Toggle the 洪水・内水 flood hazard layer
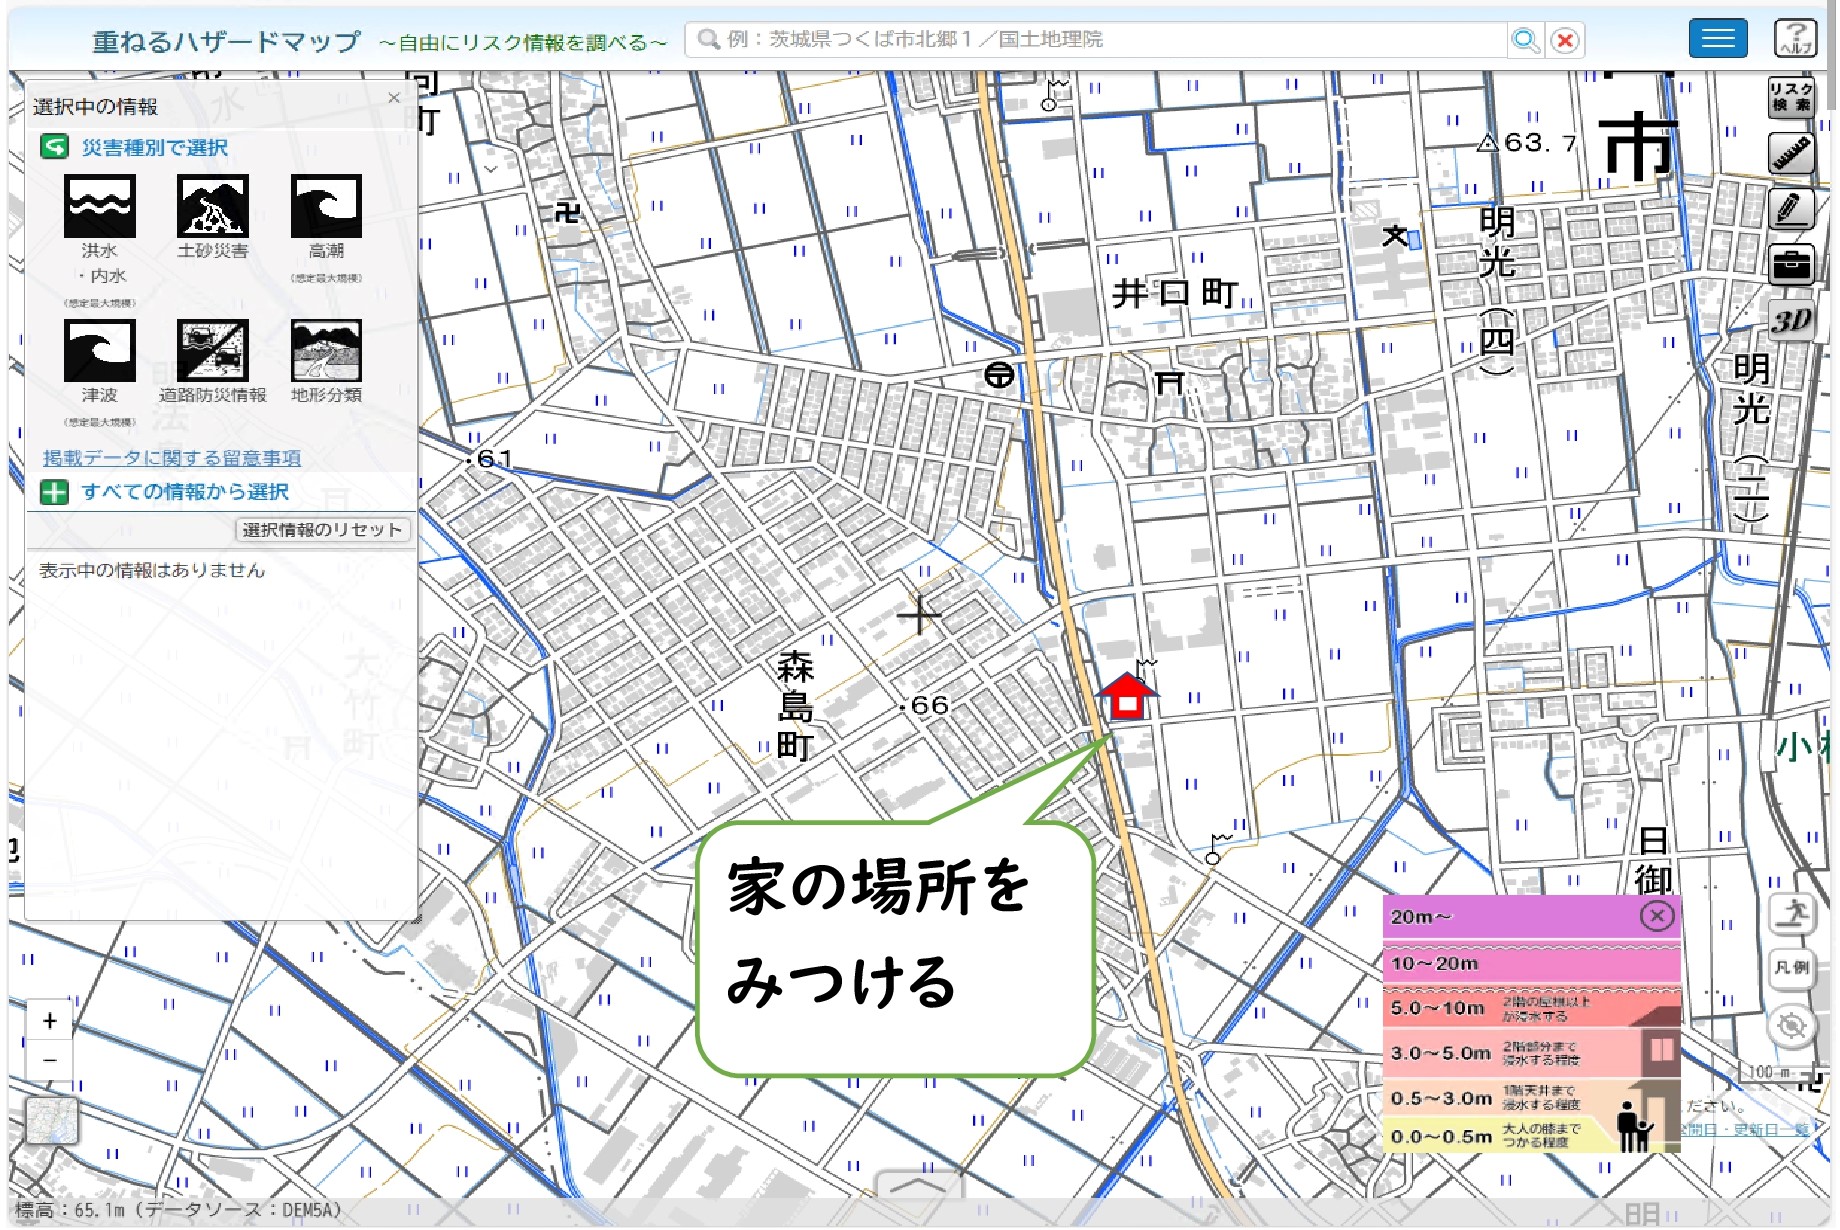The image size is (1840, 1230). (x=99, y=207)
